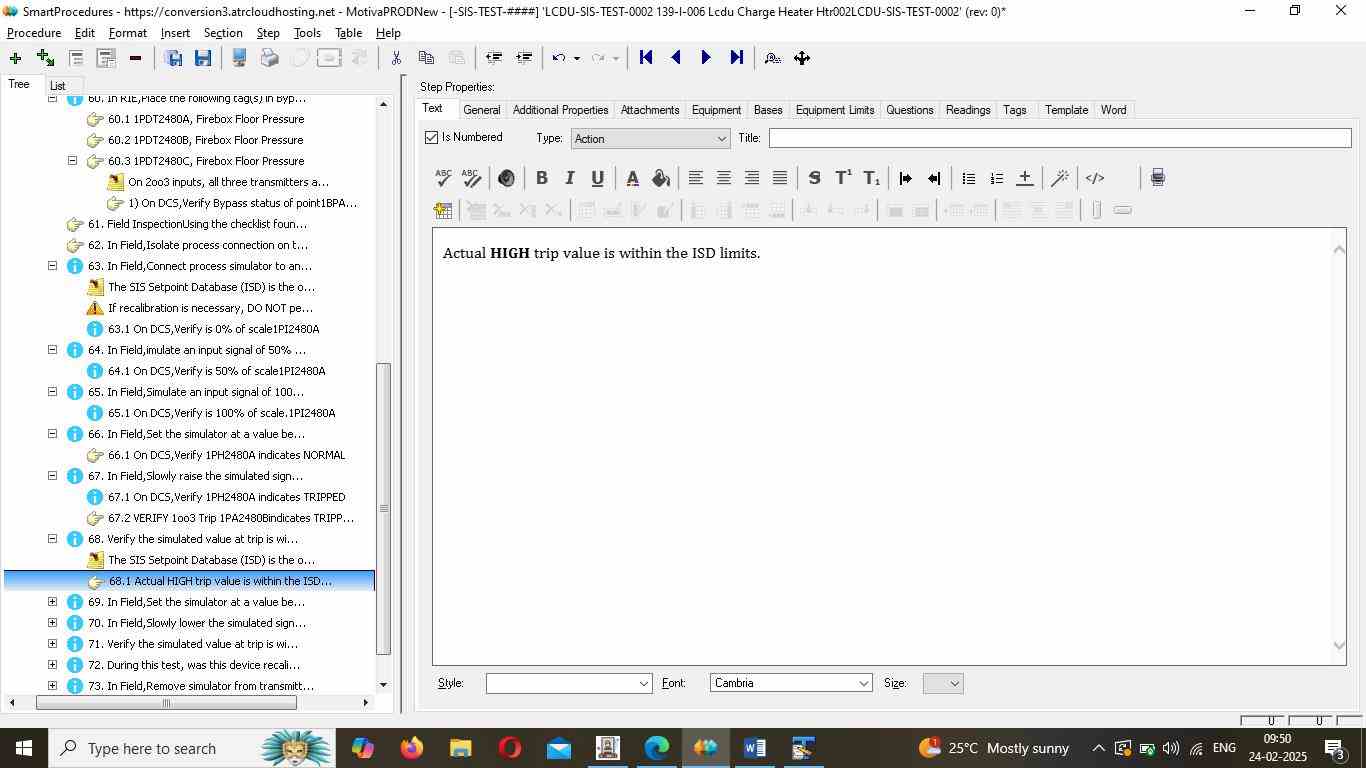This screenshot has width=1366, height=768.
Task: Collapse step 63 tree node
Action: [52, 266]
